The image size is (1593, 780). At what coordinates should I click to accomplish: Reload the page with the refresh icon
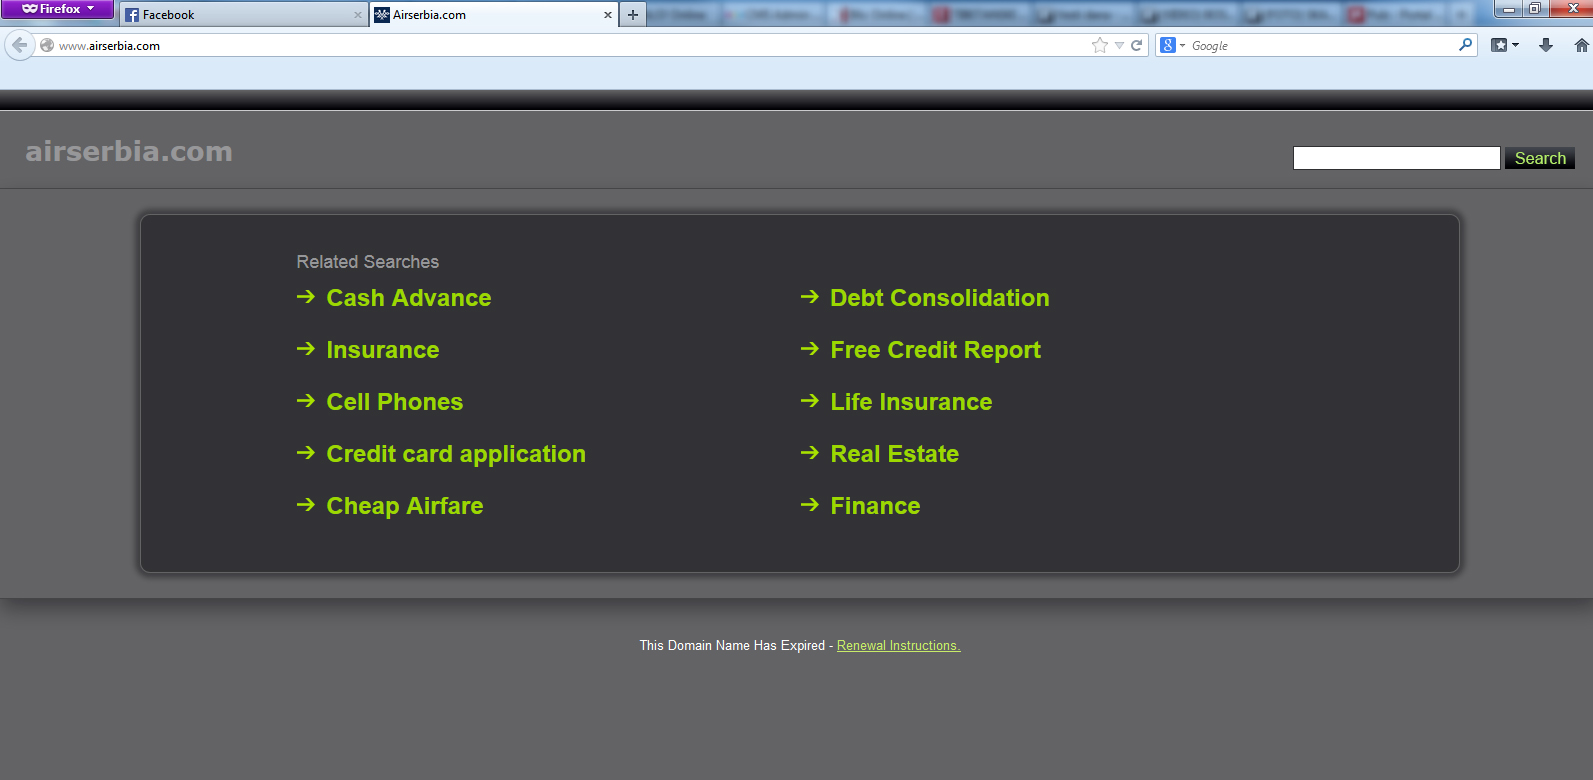(x=1137, y=45)
